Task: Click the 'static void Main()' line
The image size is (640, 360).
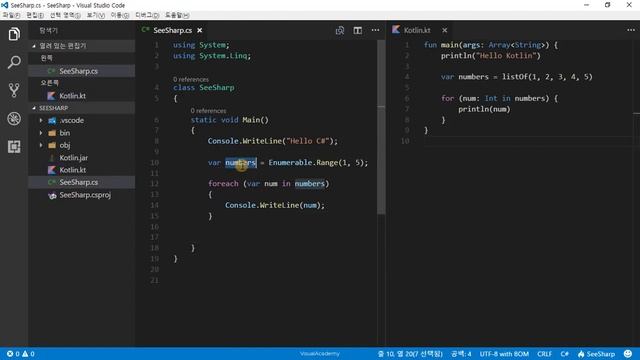Action: 229,120
